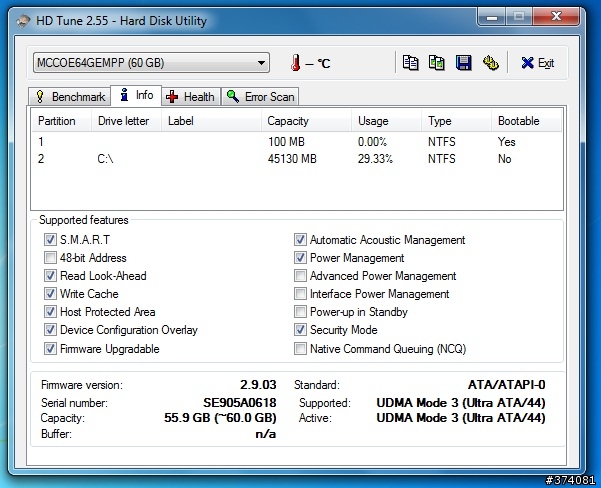Screen dimensions: 601x488
Task: Click the Type column header
Action: pos(456,121)
